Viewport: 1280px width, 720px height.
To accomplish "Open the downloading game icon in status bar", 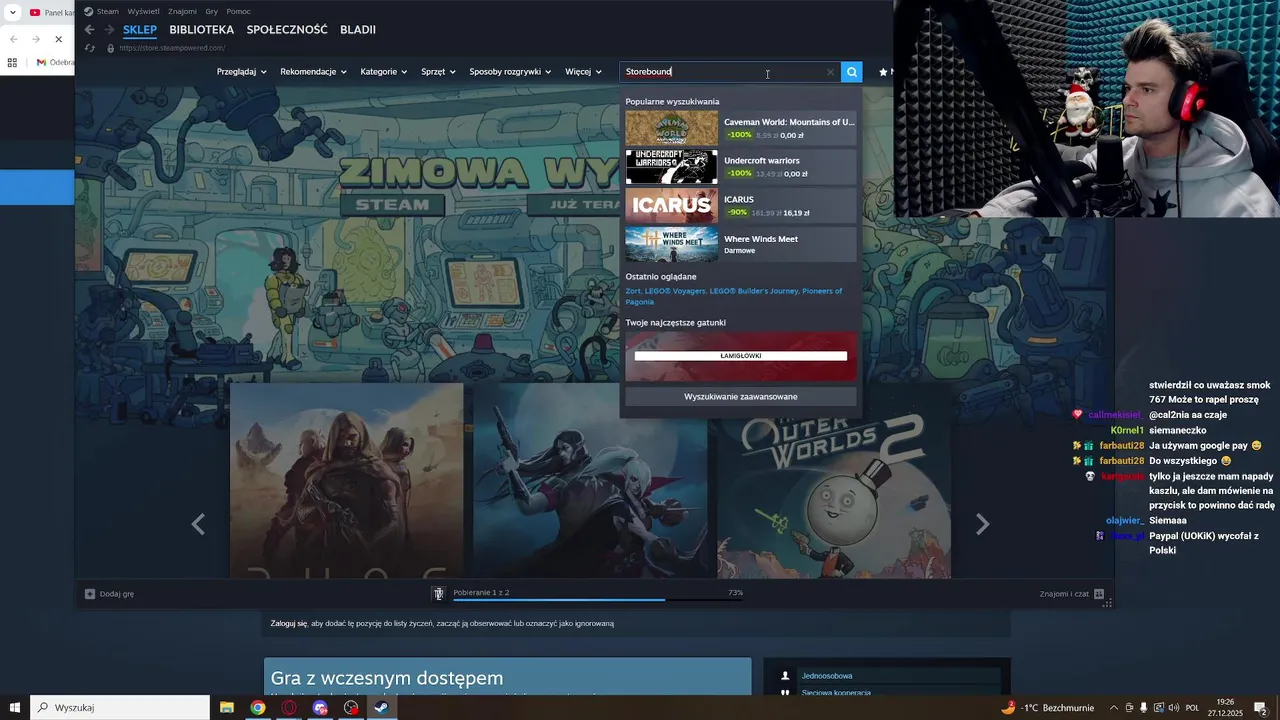I will click(x=438, y=593).
